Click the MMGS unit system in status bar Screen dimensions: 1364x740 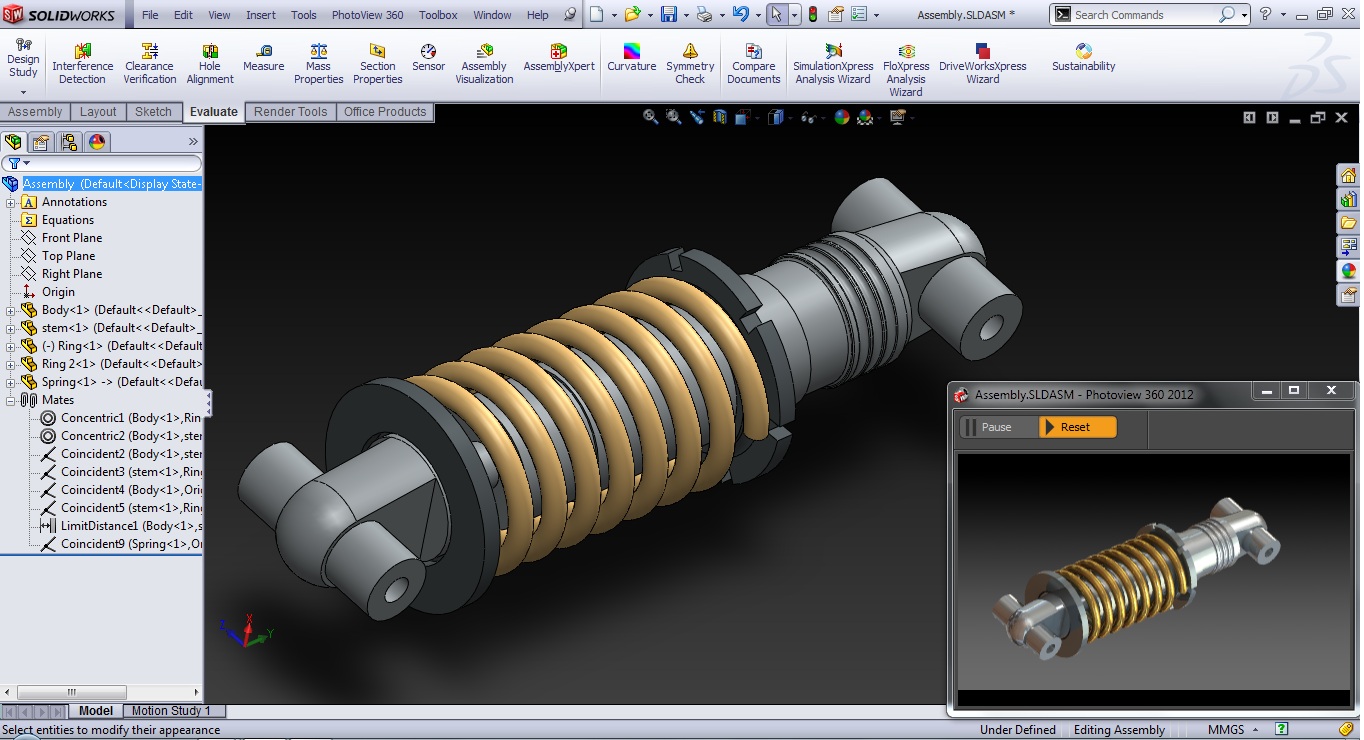click(1226, 730)
